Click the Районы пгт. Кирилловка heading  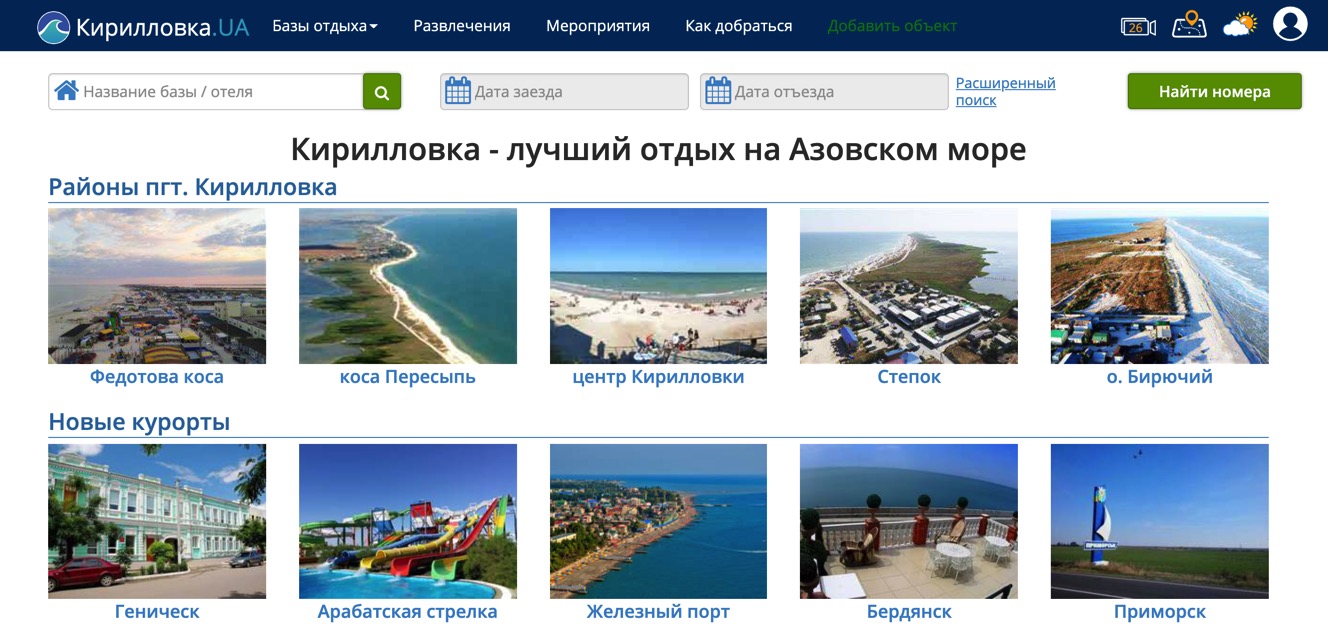[193, 187]
